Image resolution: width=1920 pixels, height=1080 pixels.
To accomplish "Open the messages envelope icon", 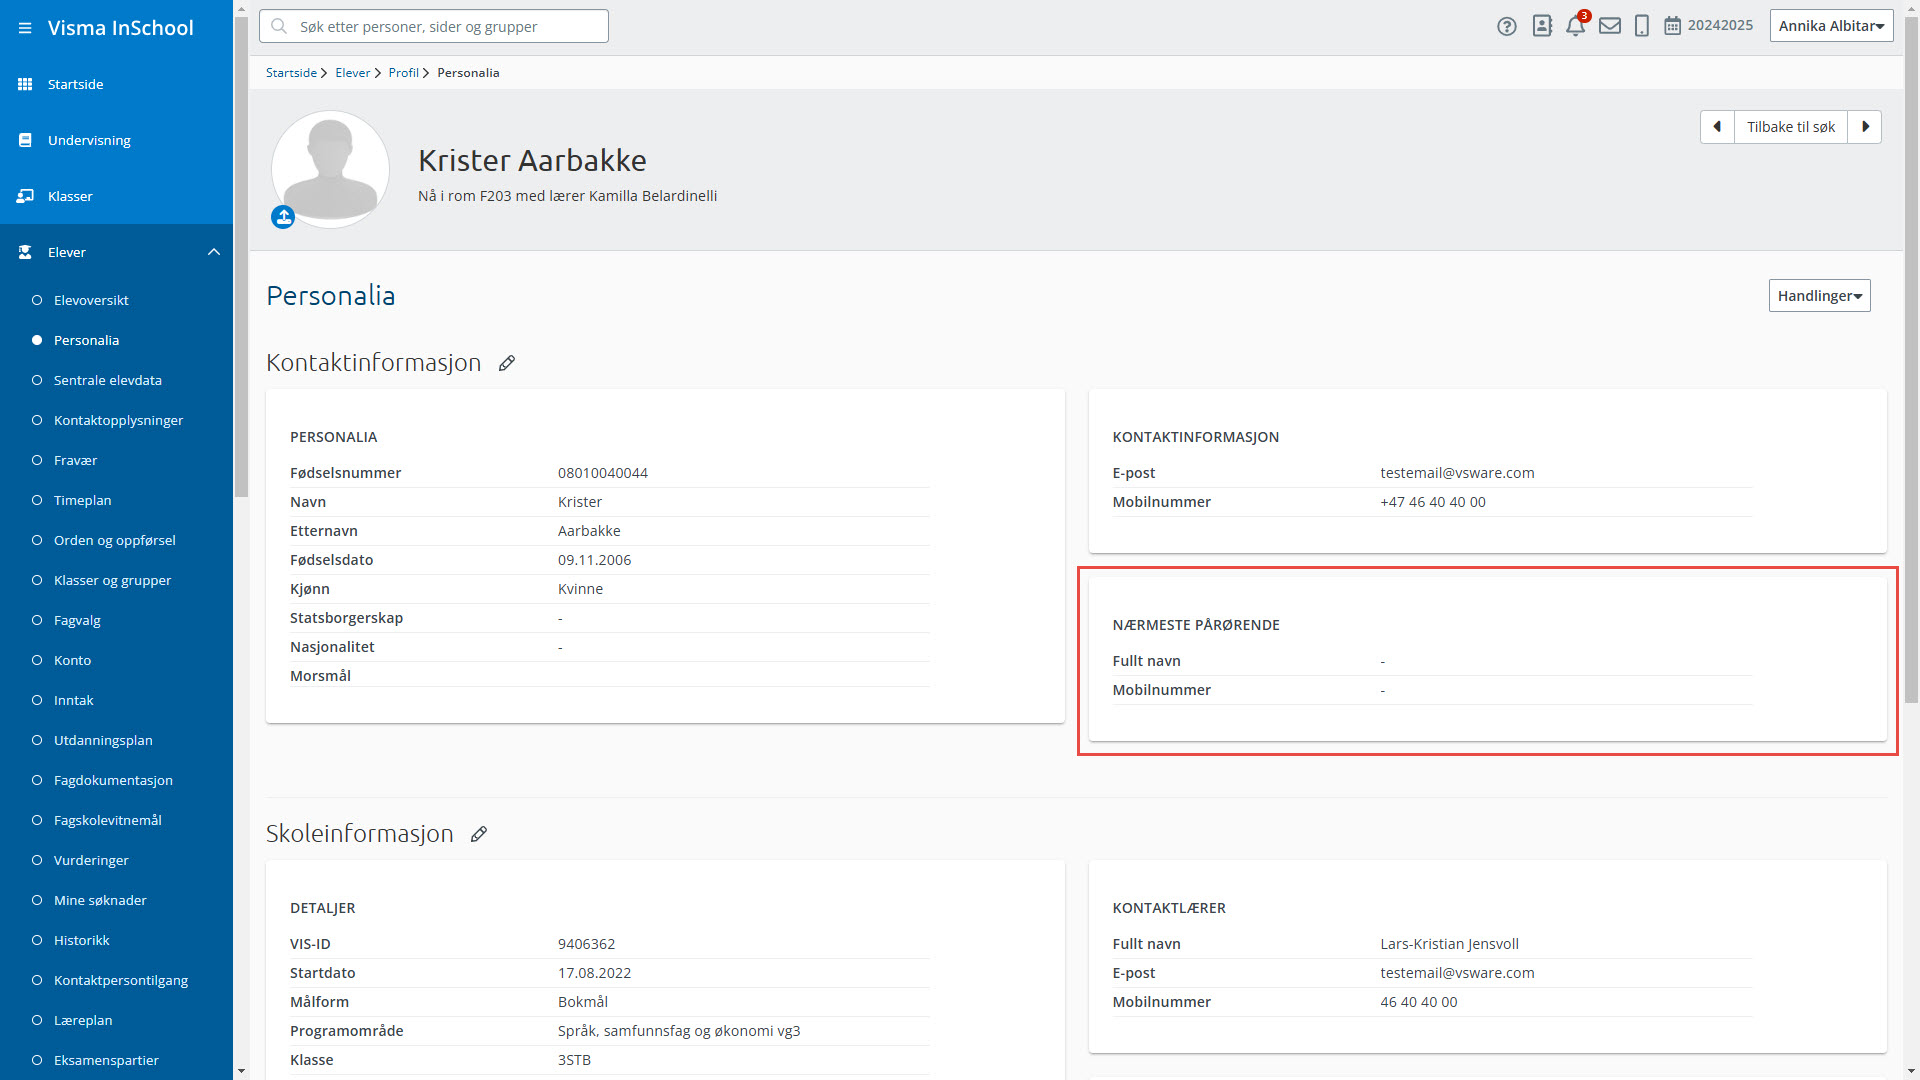I will click(x=1610, y=26).
